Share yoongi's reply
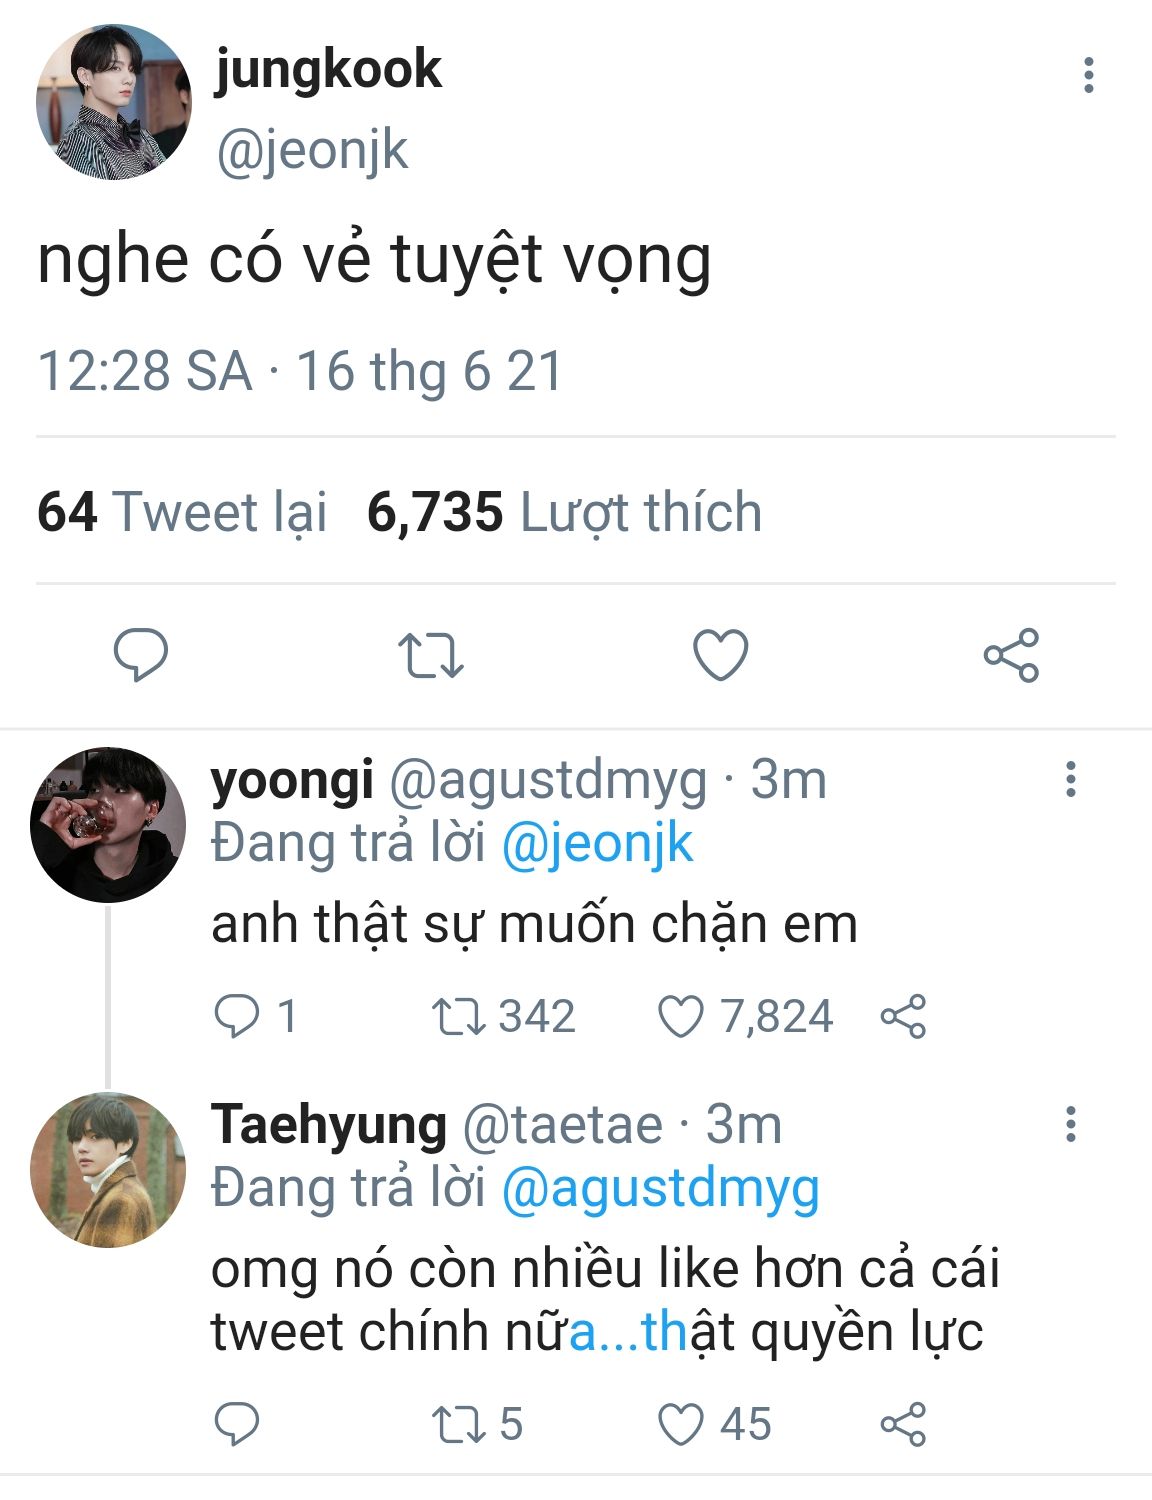This screenshot has width=1152, height=1500. [x=903, y=1017]
